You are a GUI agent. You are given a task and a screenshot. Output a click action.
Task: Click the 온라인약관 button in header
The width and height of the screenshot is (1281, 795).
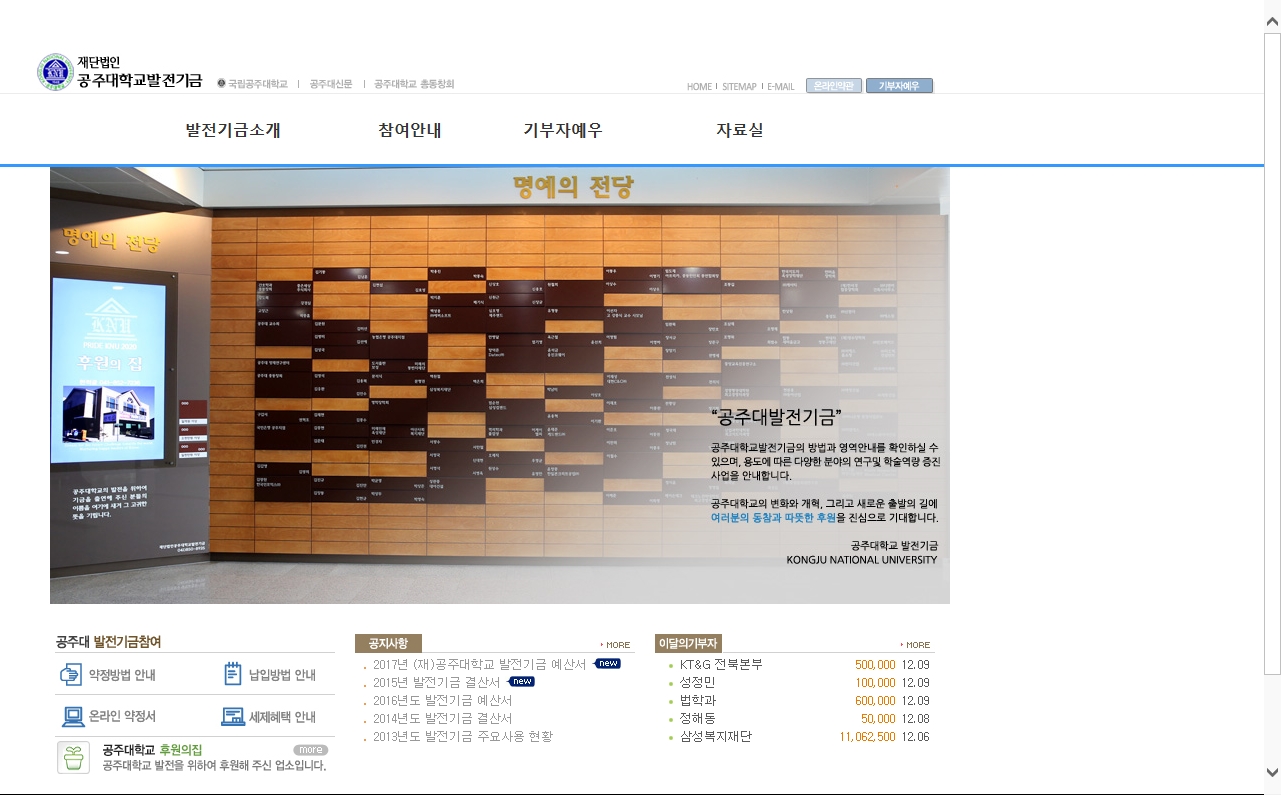(x=833, y=86)
